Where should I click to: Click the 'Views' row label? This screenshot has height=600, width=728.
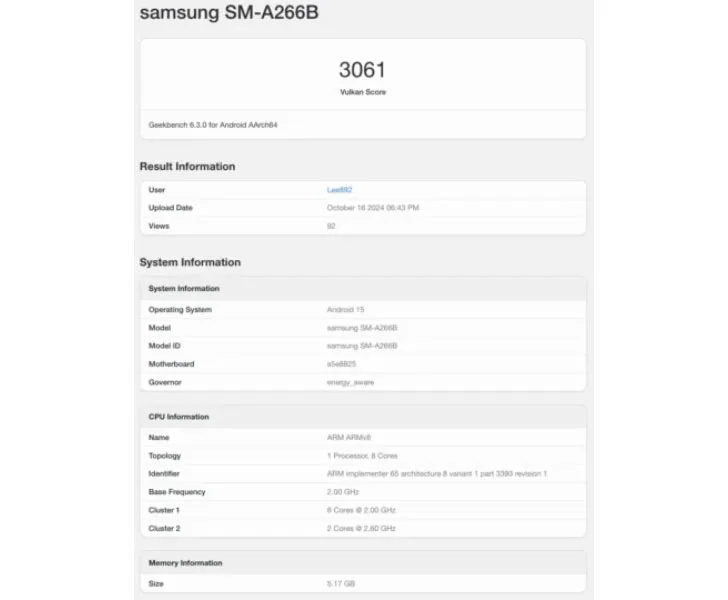point(159,226)
